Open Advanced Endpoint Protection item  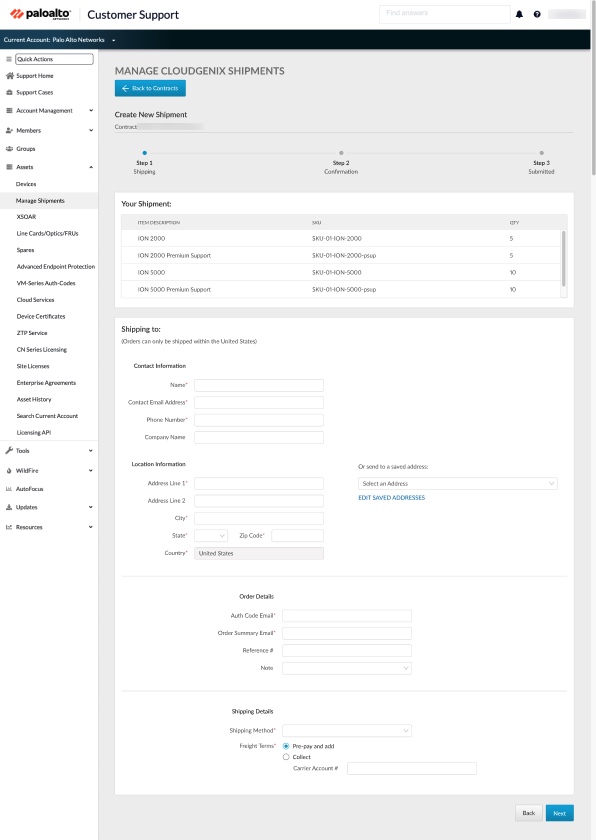pos(56,266)
